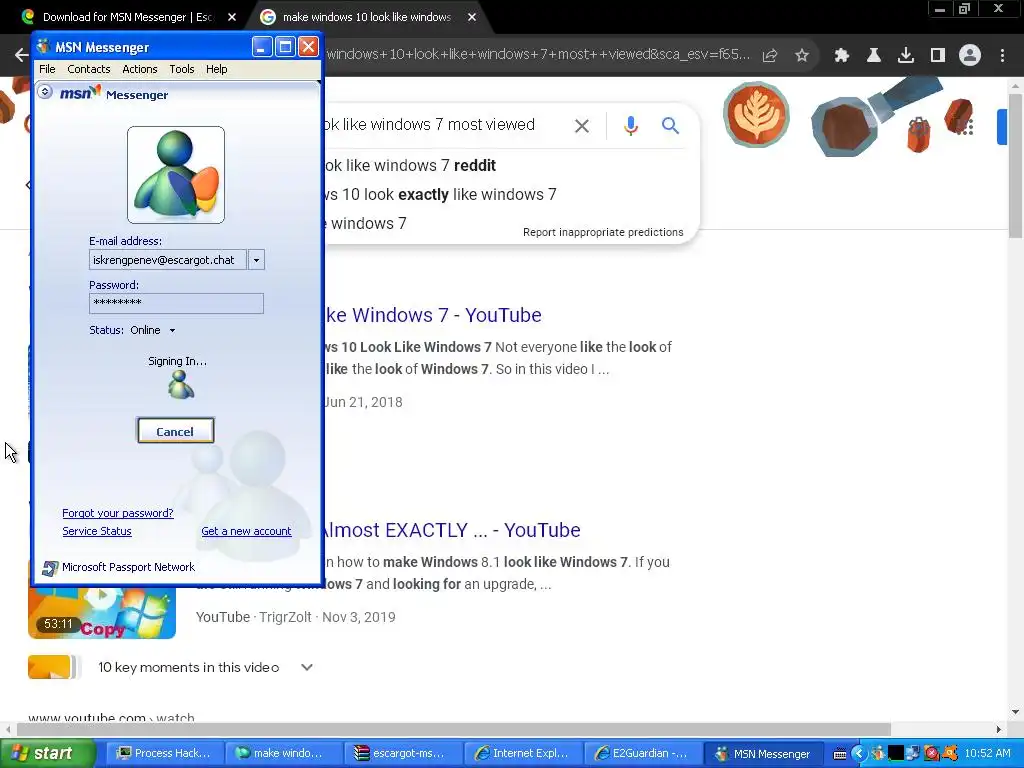The image size is (1024, 768).
Task: Expand the e-mail address dropdown arrow
Action: [257, 260]
